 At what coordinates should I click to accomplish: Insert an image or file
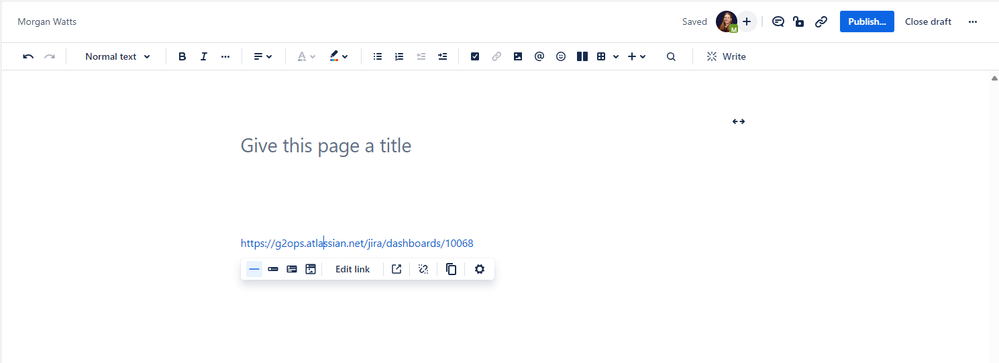pos(518,57)
